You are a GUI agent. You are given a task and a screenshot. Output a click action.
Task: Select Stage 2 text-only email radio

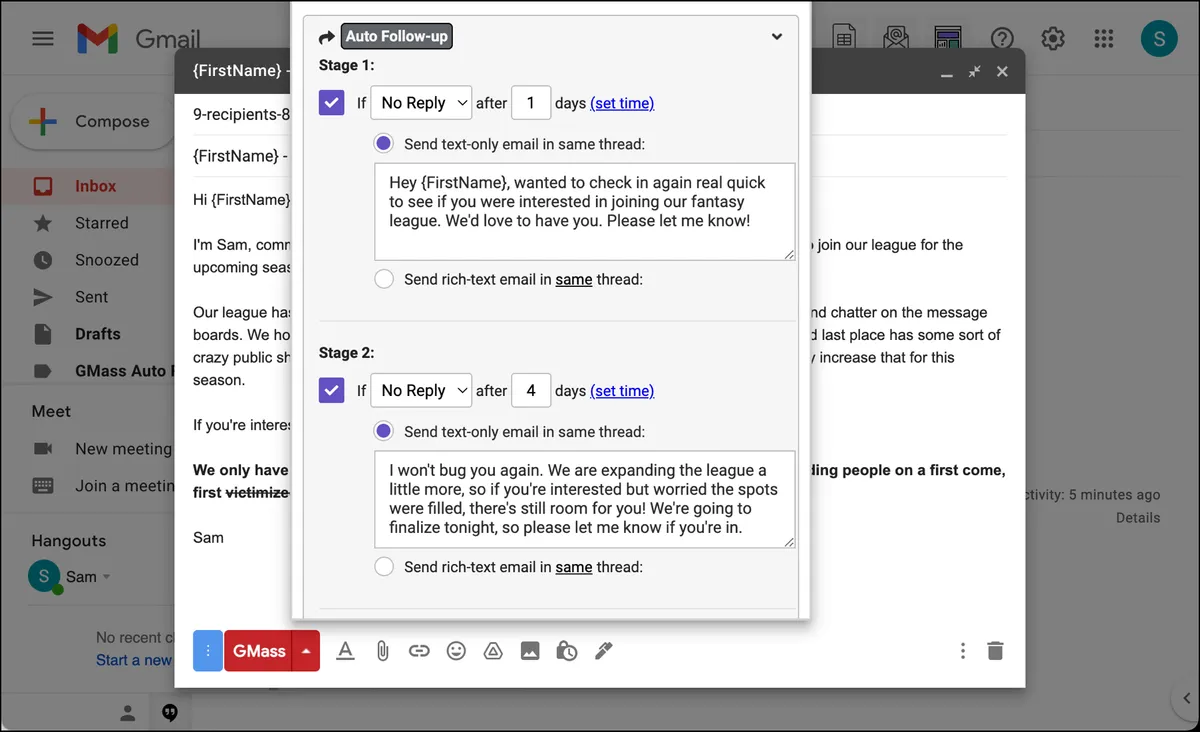pos(384,432)
